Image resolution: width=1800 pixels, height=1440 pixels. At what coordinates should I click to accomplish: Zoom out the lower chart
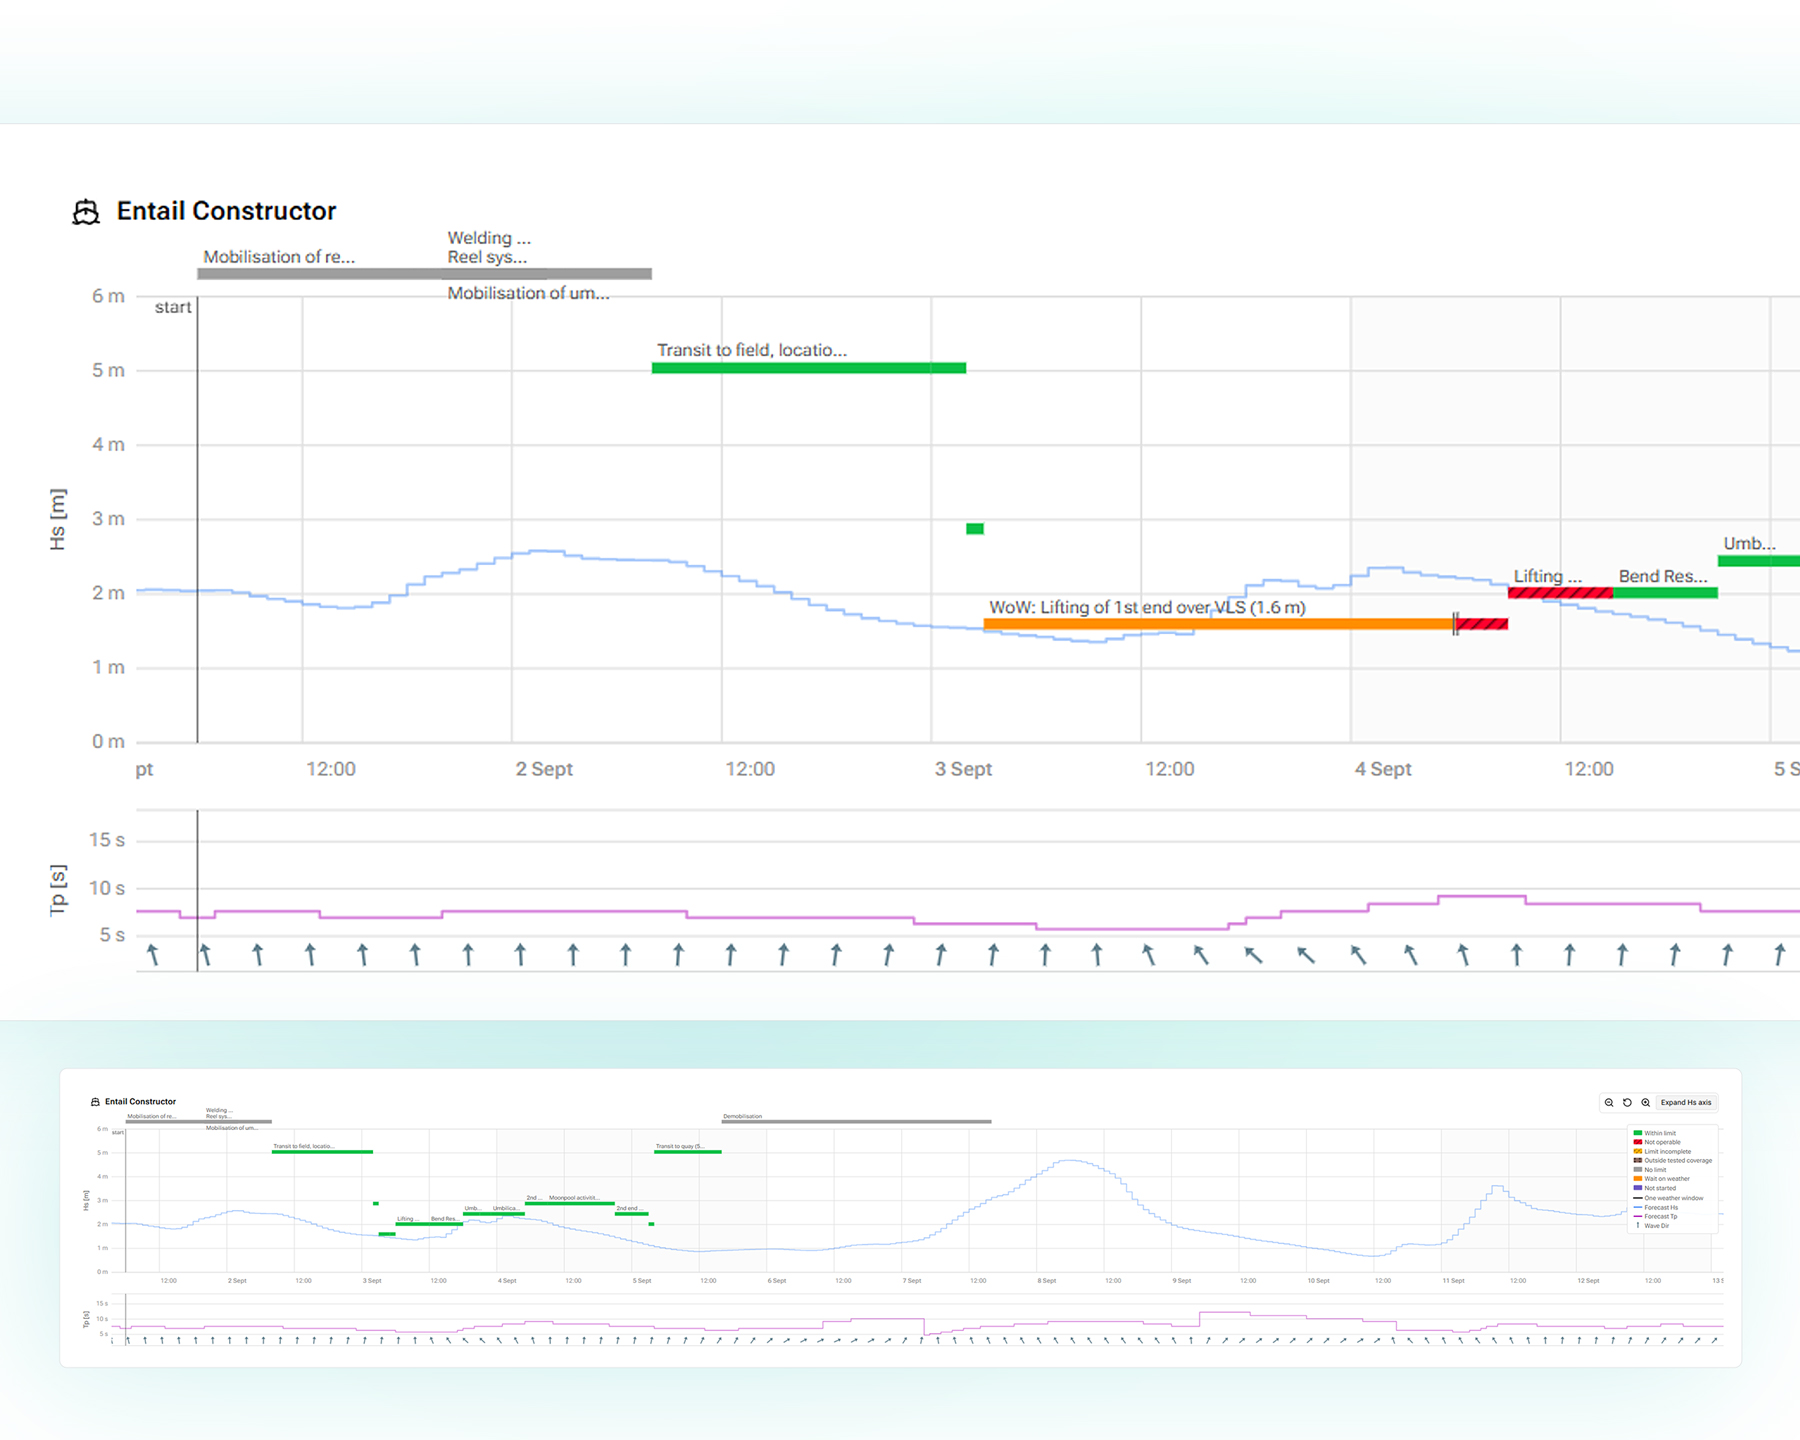click(1609, 1103)
